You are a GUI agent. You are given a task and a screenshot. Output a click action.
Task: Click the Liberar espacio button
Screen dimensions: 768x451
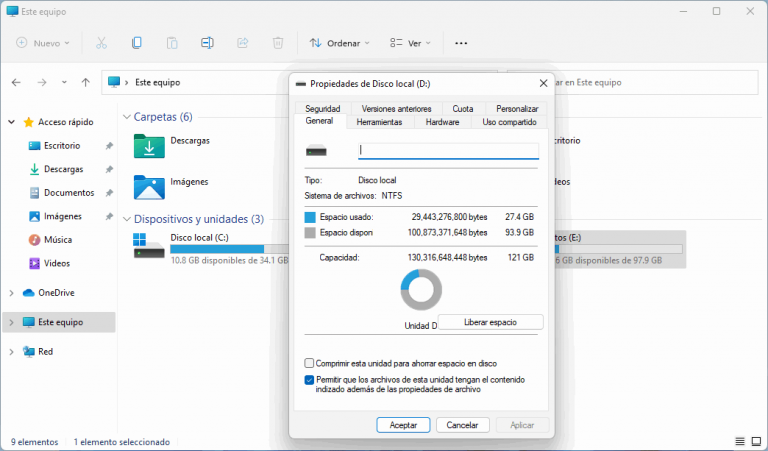click(490, 322)
